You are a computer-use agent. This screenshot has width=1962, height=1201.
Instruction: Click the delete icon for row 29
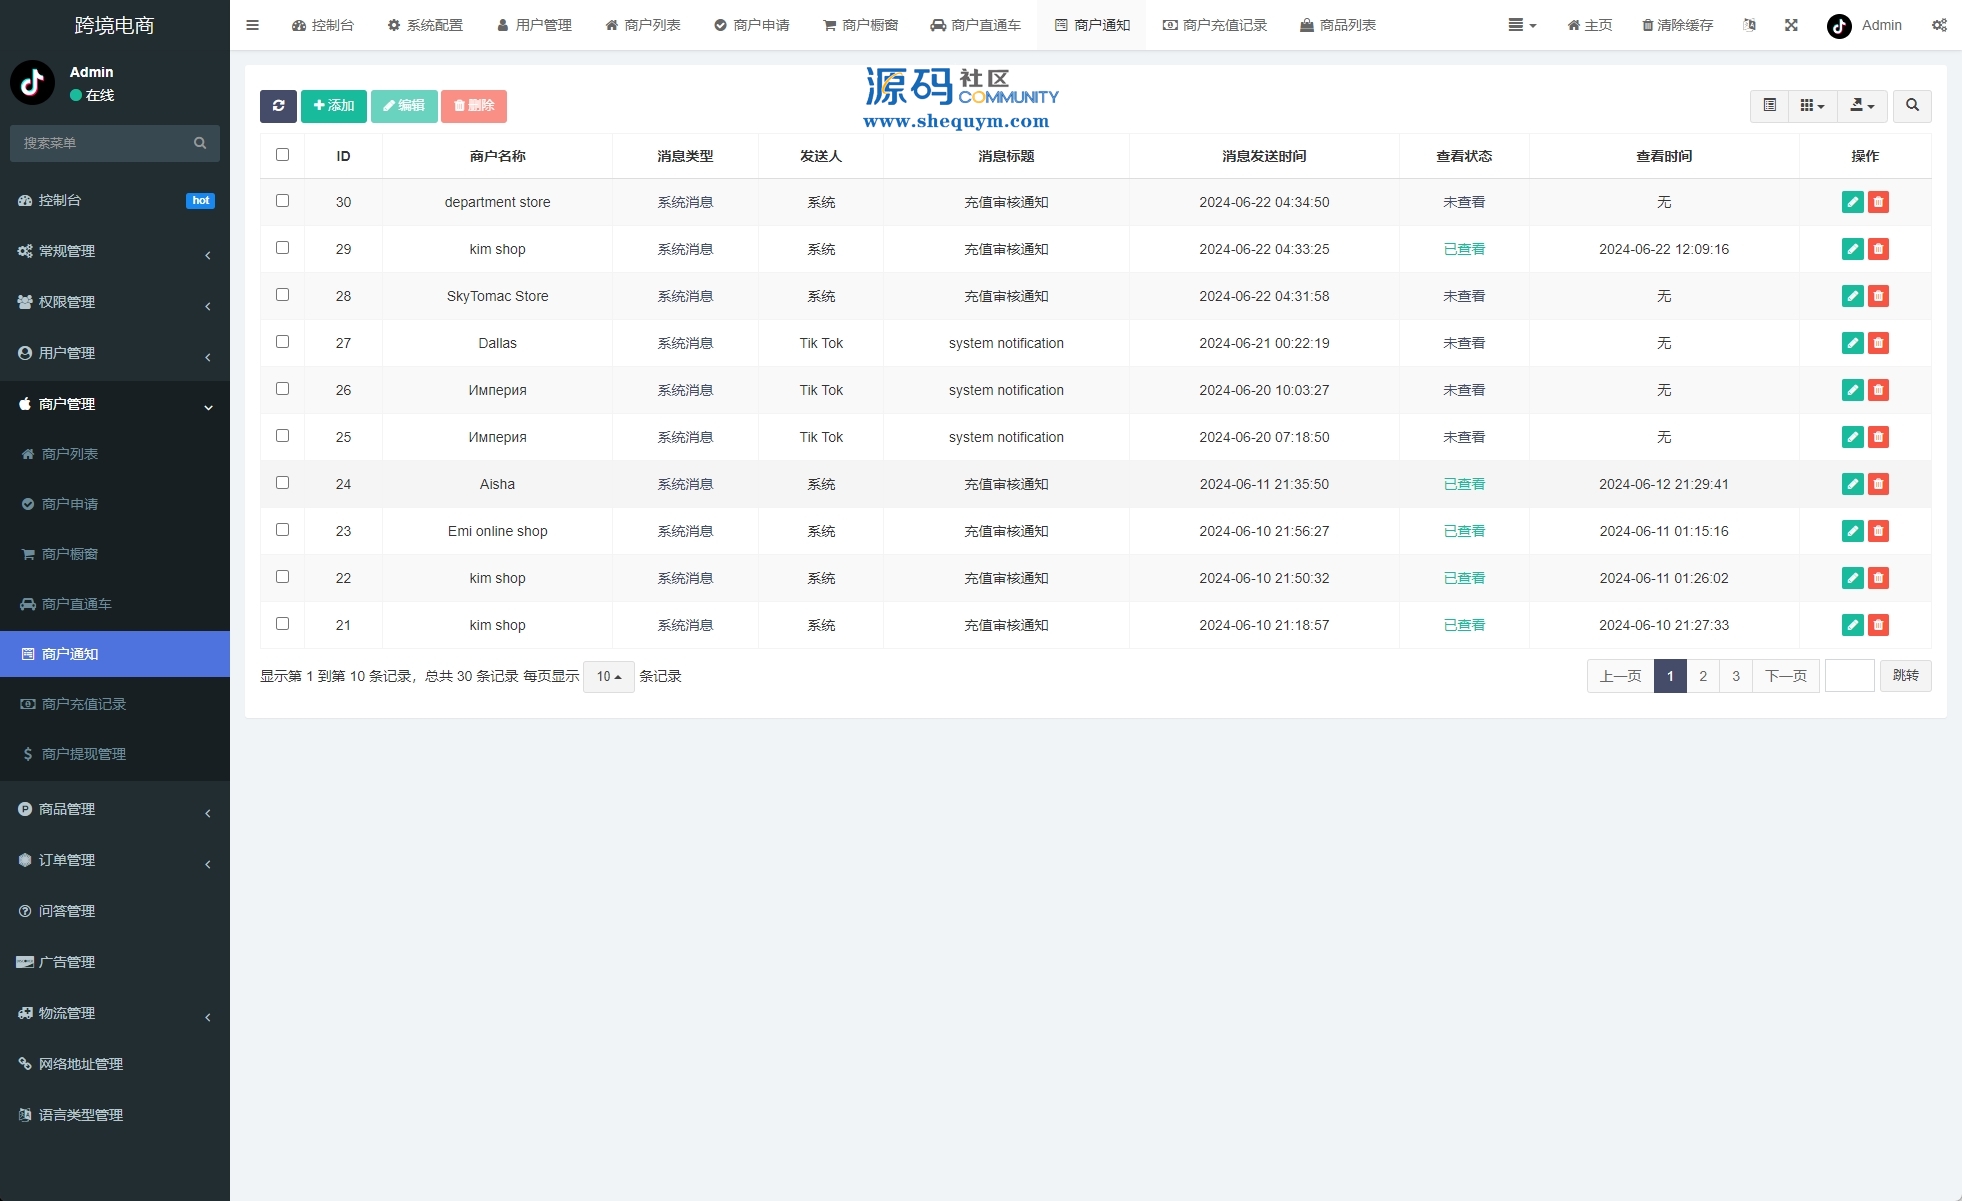[x=1878, y=249]
